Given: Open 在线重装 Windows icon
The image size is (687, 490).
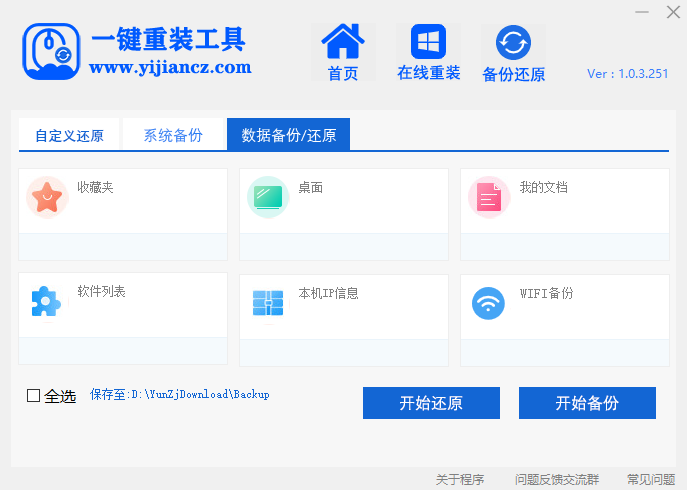Looking at the screenshot, I should (x=428, y=42).
